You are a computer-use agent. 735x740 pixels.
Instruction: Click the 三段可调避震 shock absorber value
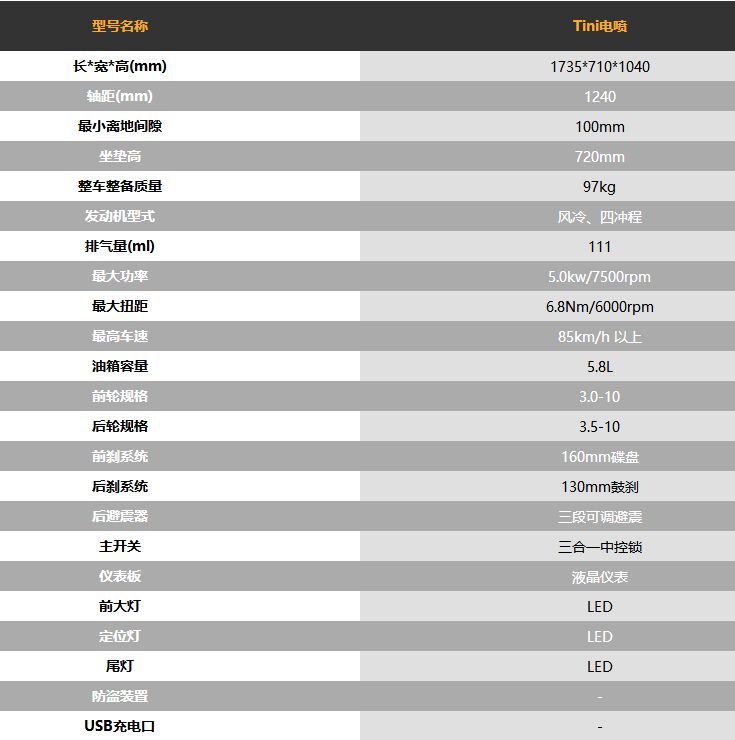point(600,517)
